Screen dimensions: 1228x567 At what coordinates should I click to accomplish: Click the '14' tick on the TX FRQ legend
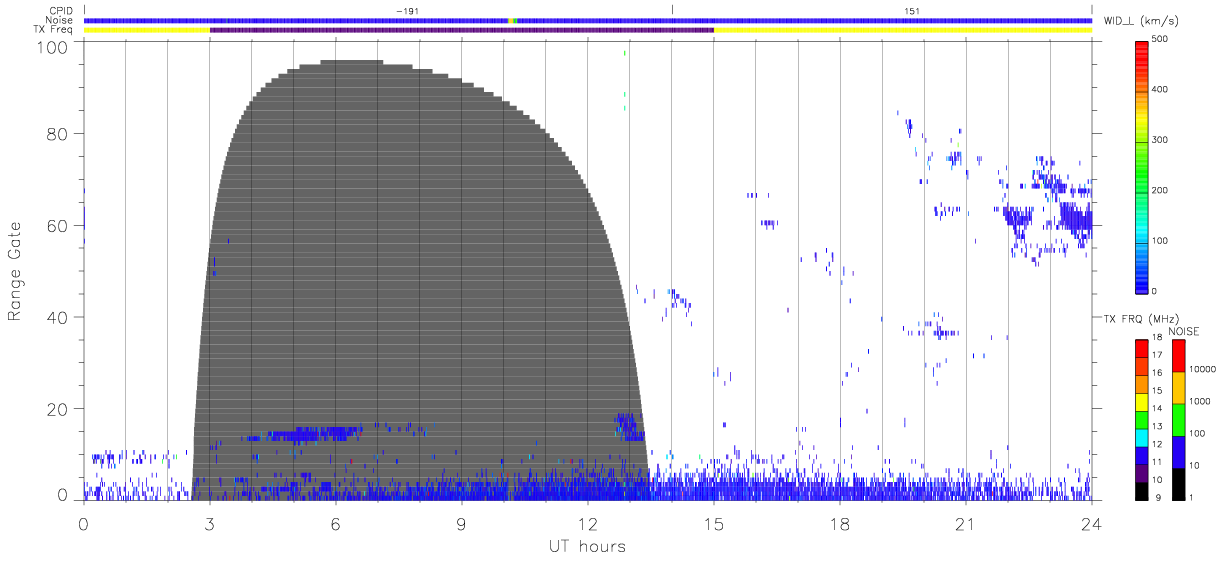1157,410
